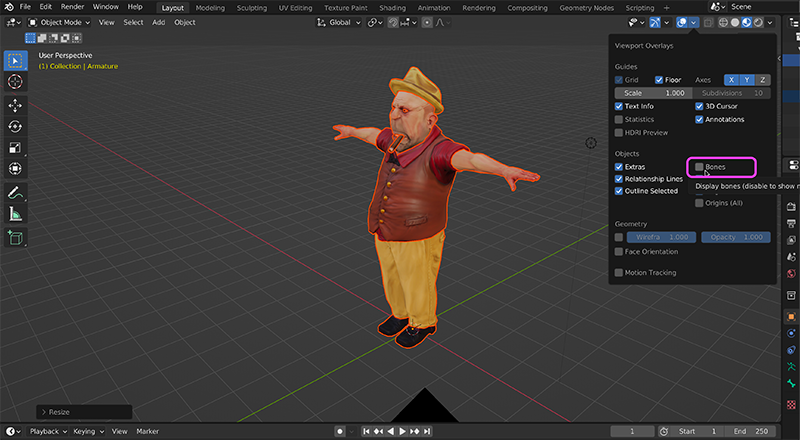Disable Relationship Lines checkbox
The height and width of the screenshot is (440, 800).
pyautogui.click(x=618, y=179)
